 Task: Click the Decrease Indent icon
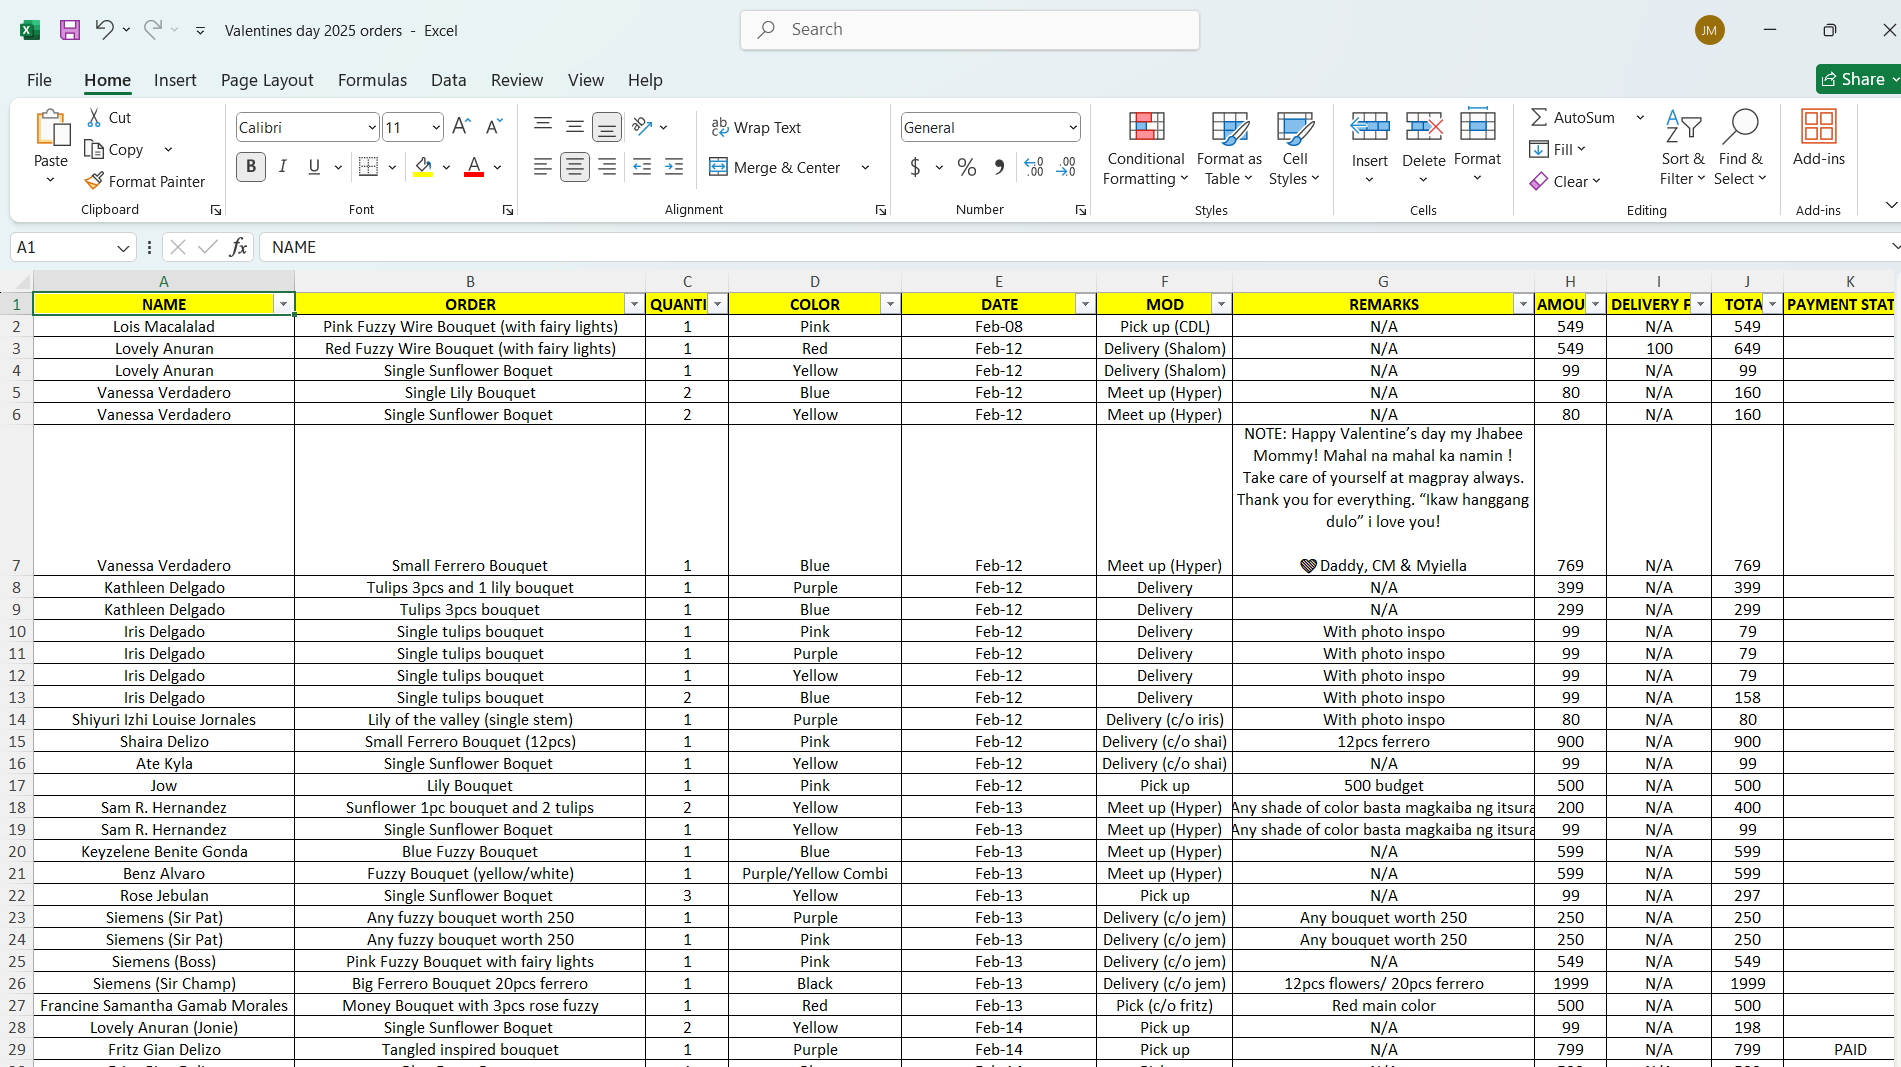pyautogui.click(x=642, y=167)
